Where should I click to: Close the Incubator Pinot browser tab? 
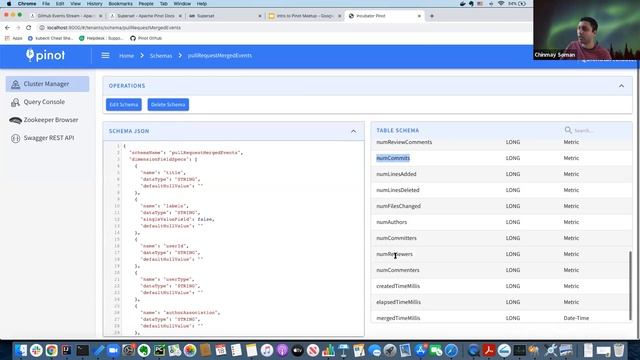click(419, 16)
